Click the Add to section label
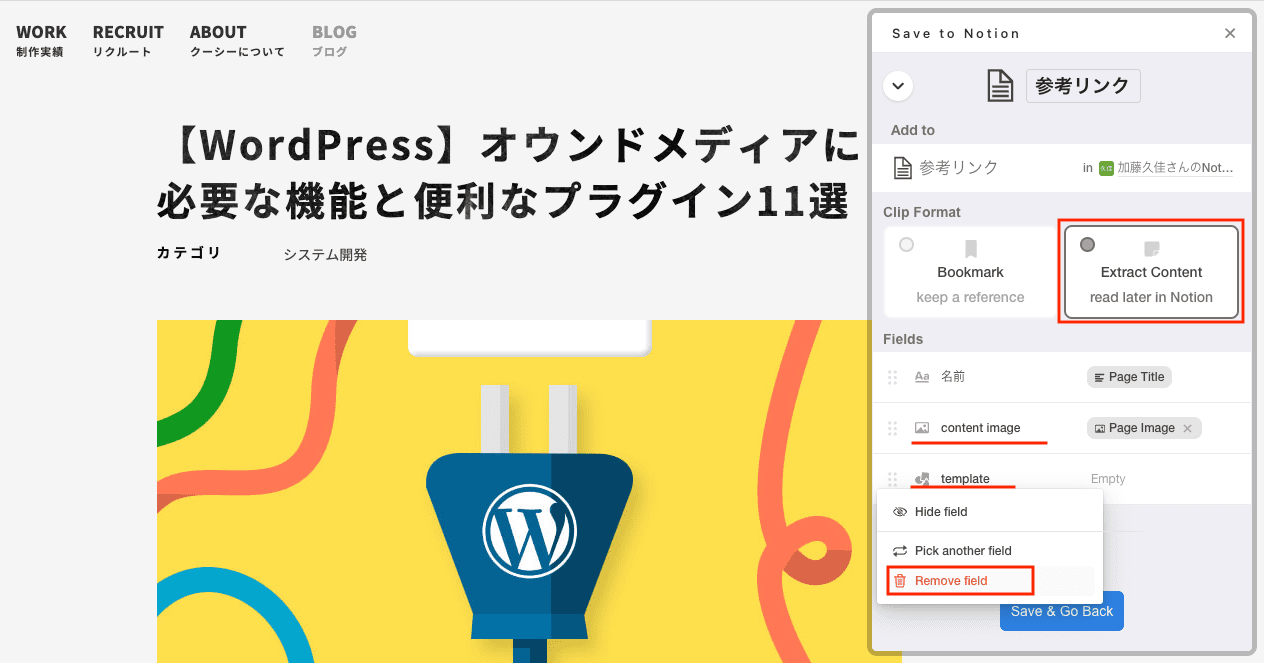 click(x=913, y=130)
